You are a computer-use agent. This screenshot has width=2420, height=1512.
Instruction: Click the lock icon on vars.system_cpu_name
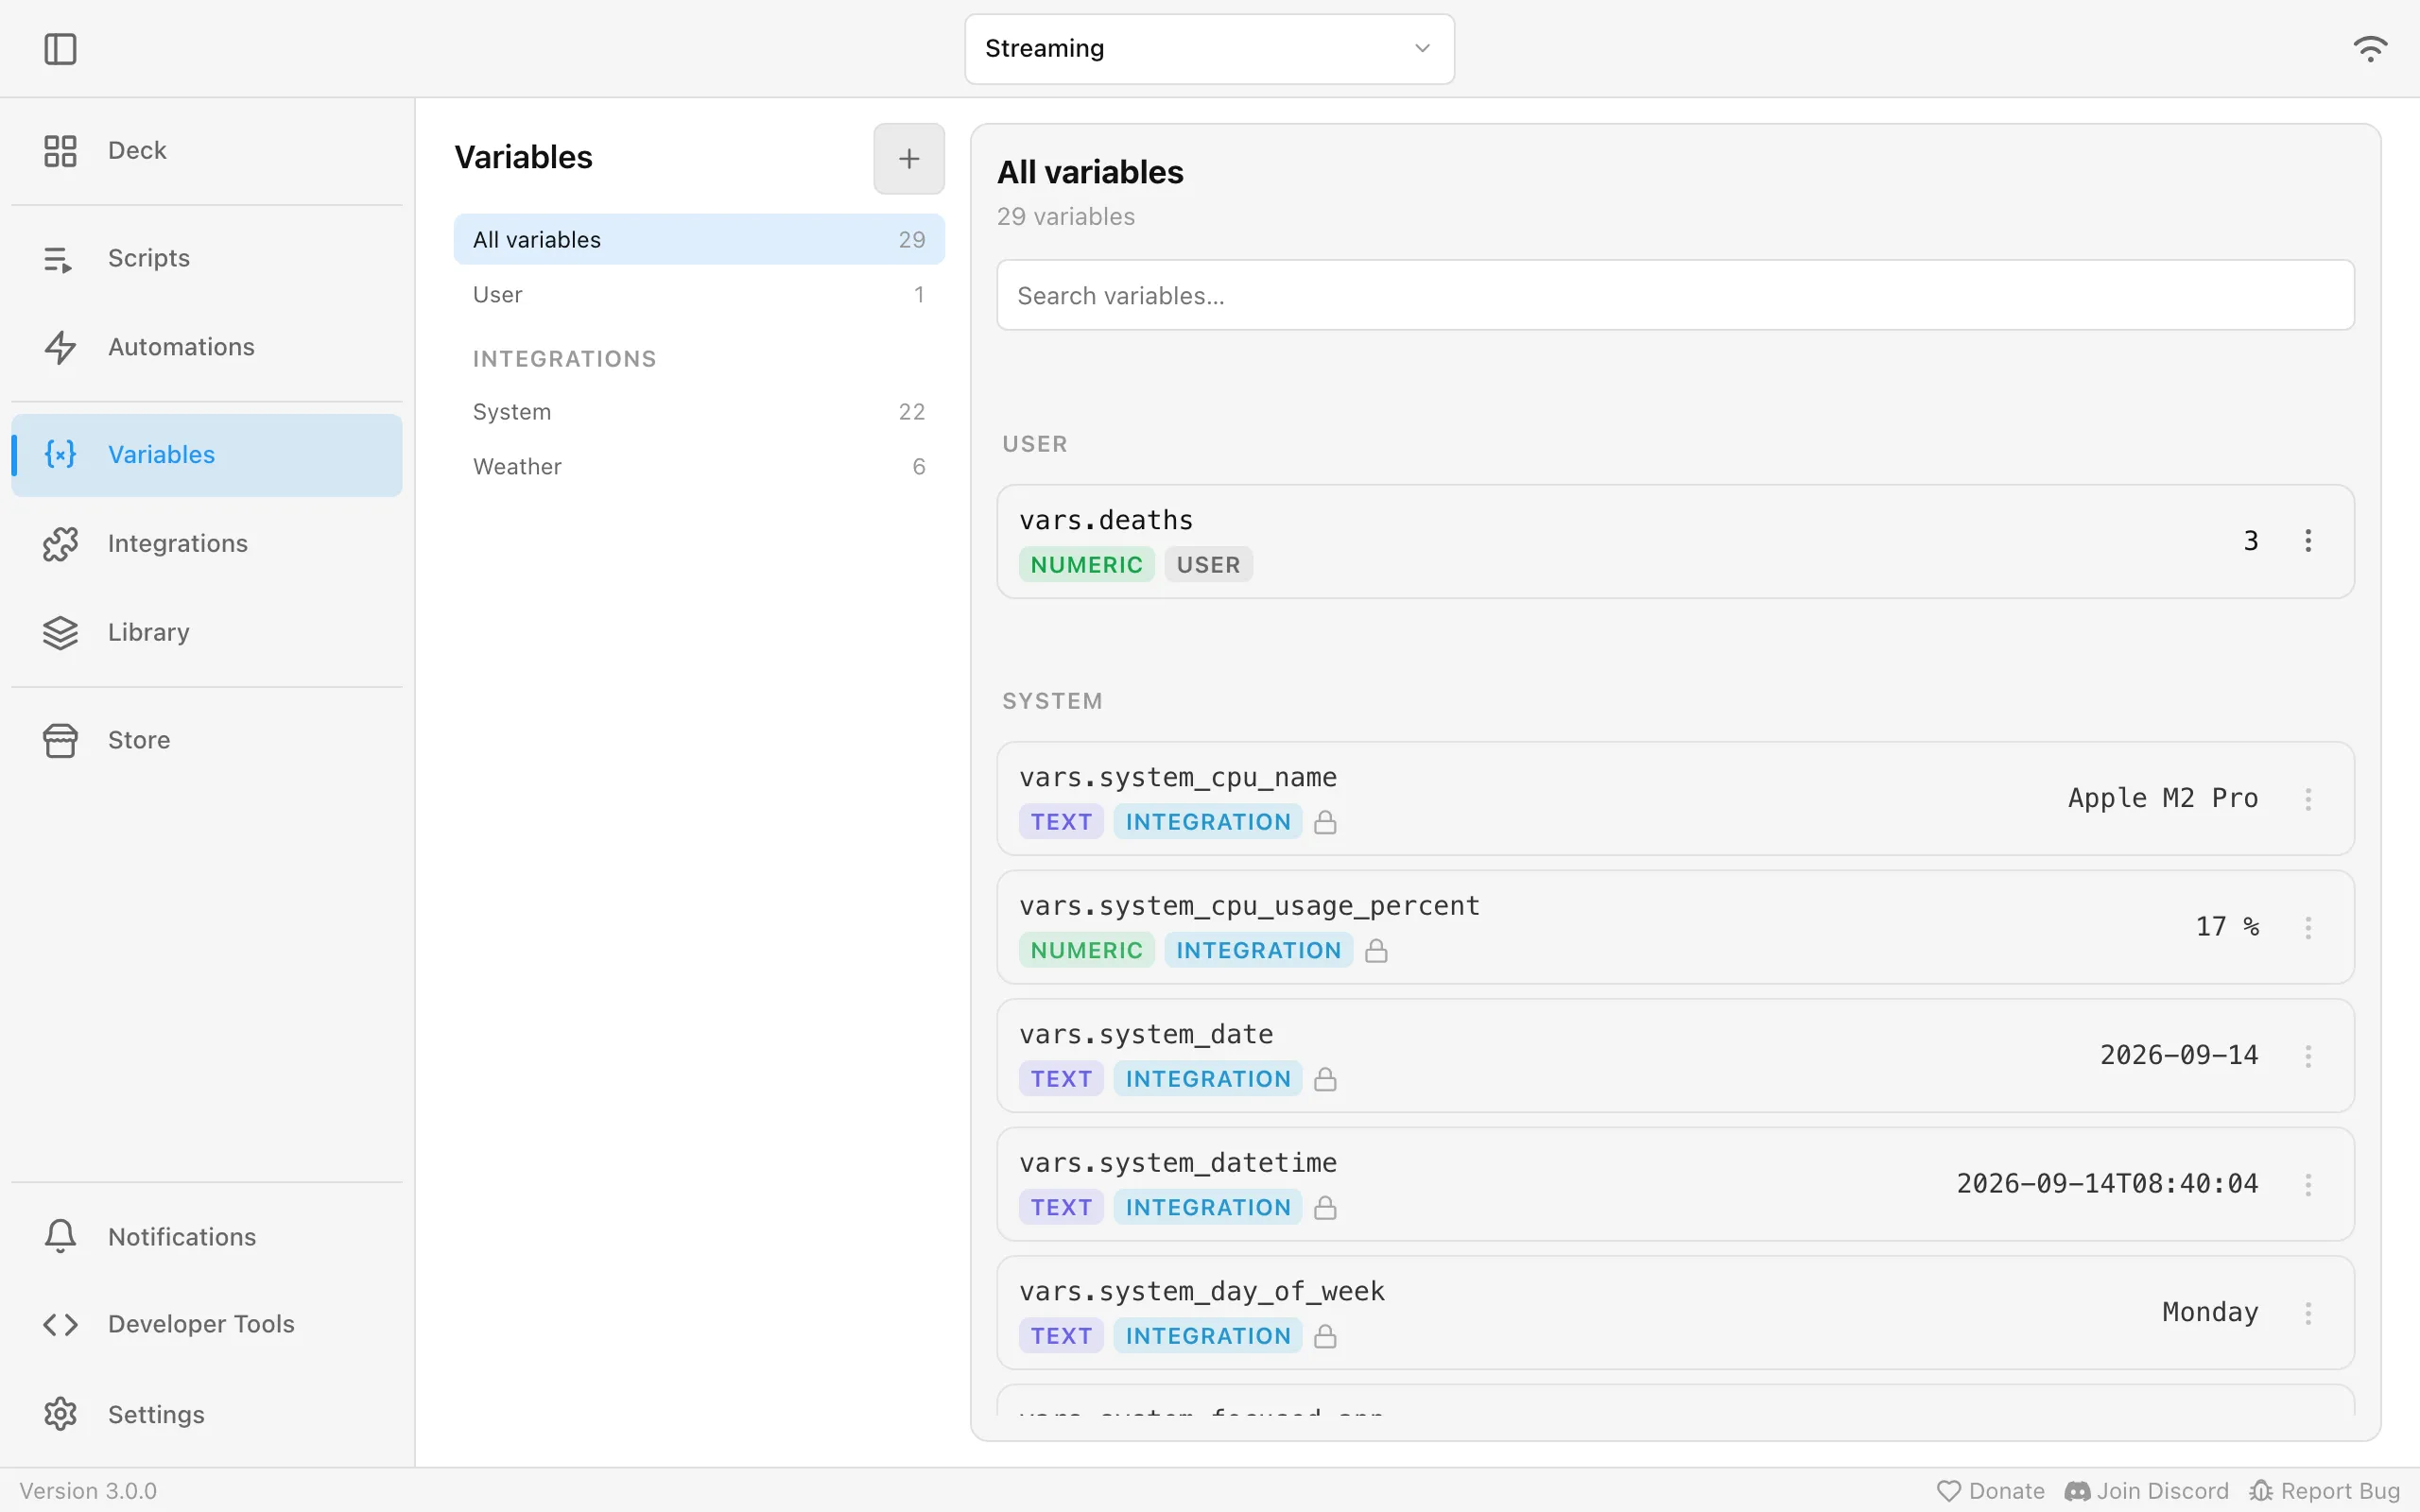pos(1325,822)
